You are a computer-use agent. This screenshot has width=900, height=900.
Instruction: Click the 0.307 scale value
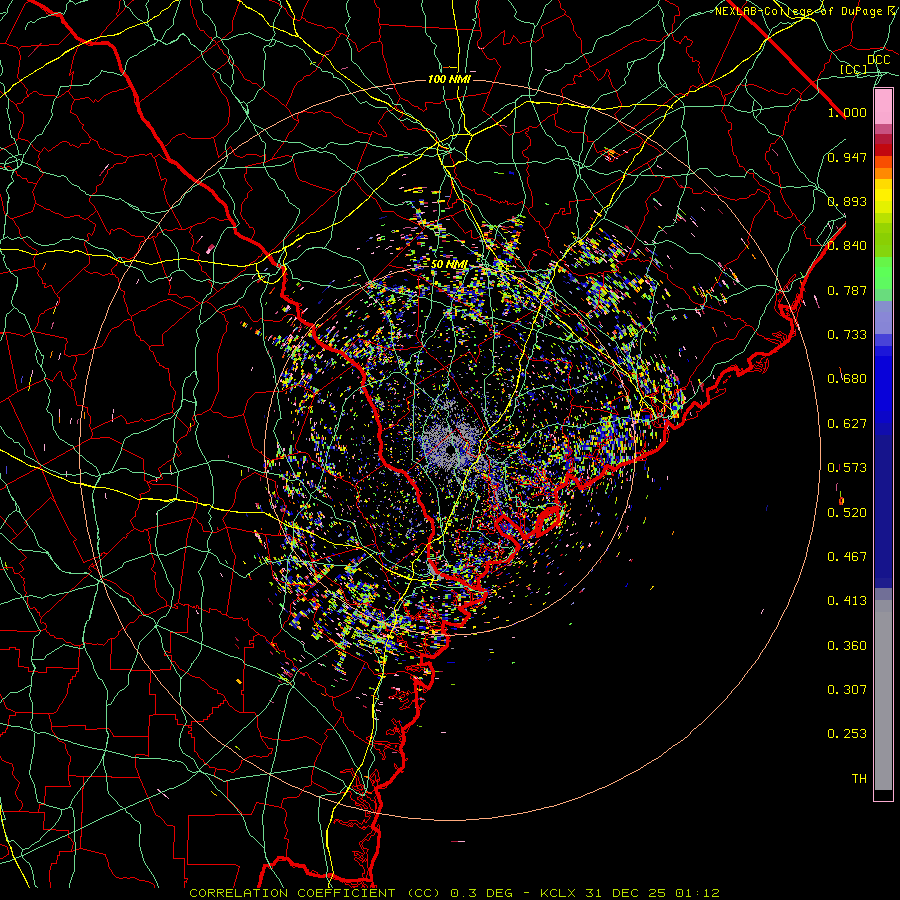[x=847, y=689]
